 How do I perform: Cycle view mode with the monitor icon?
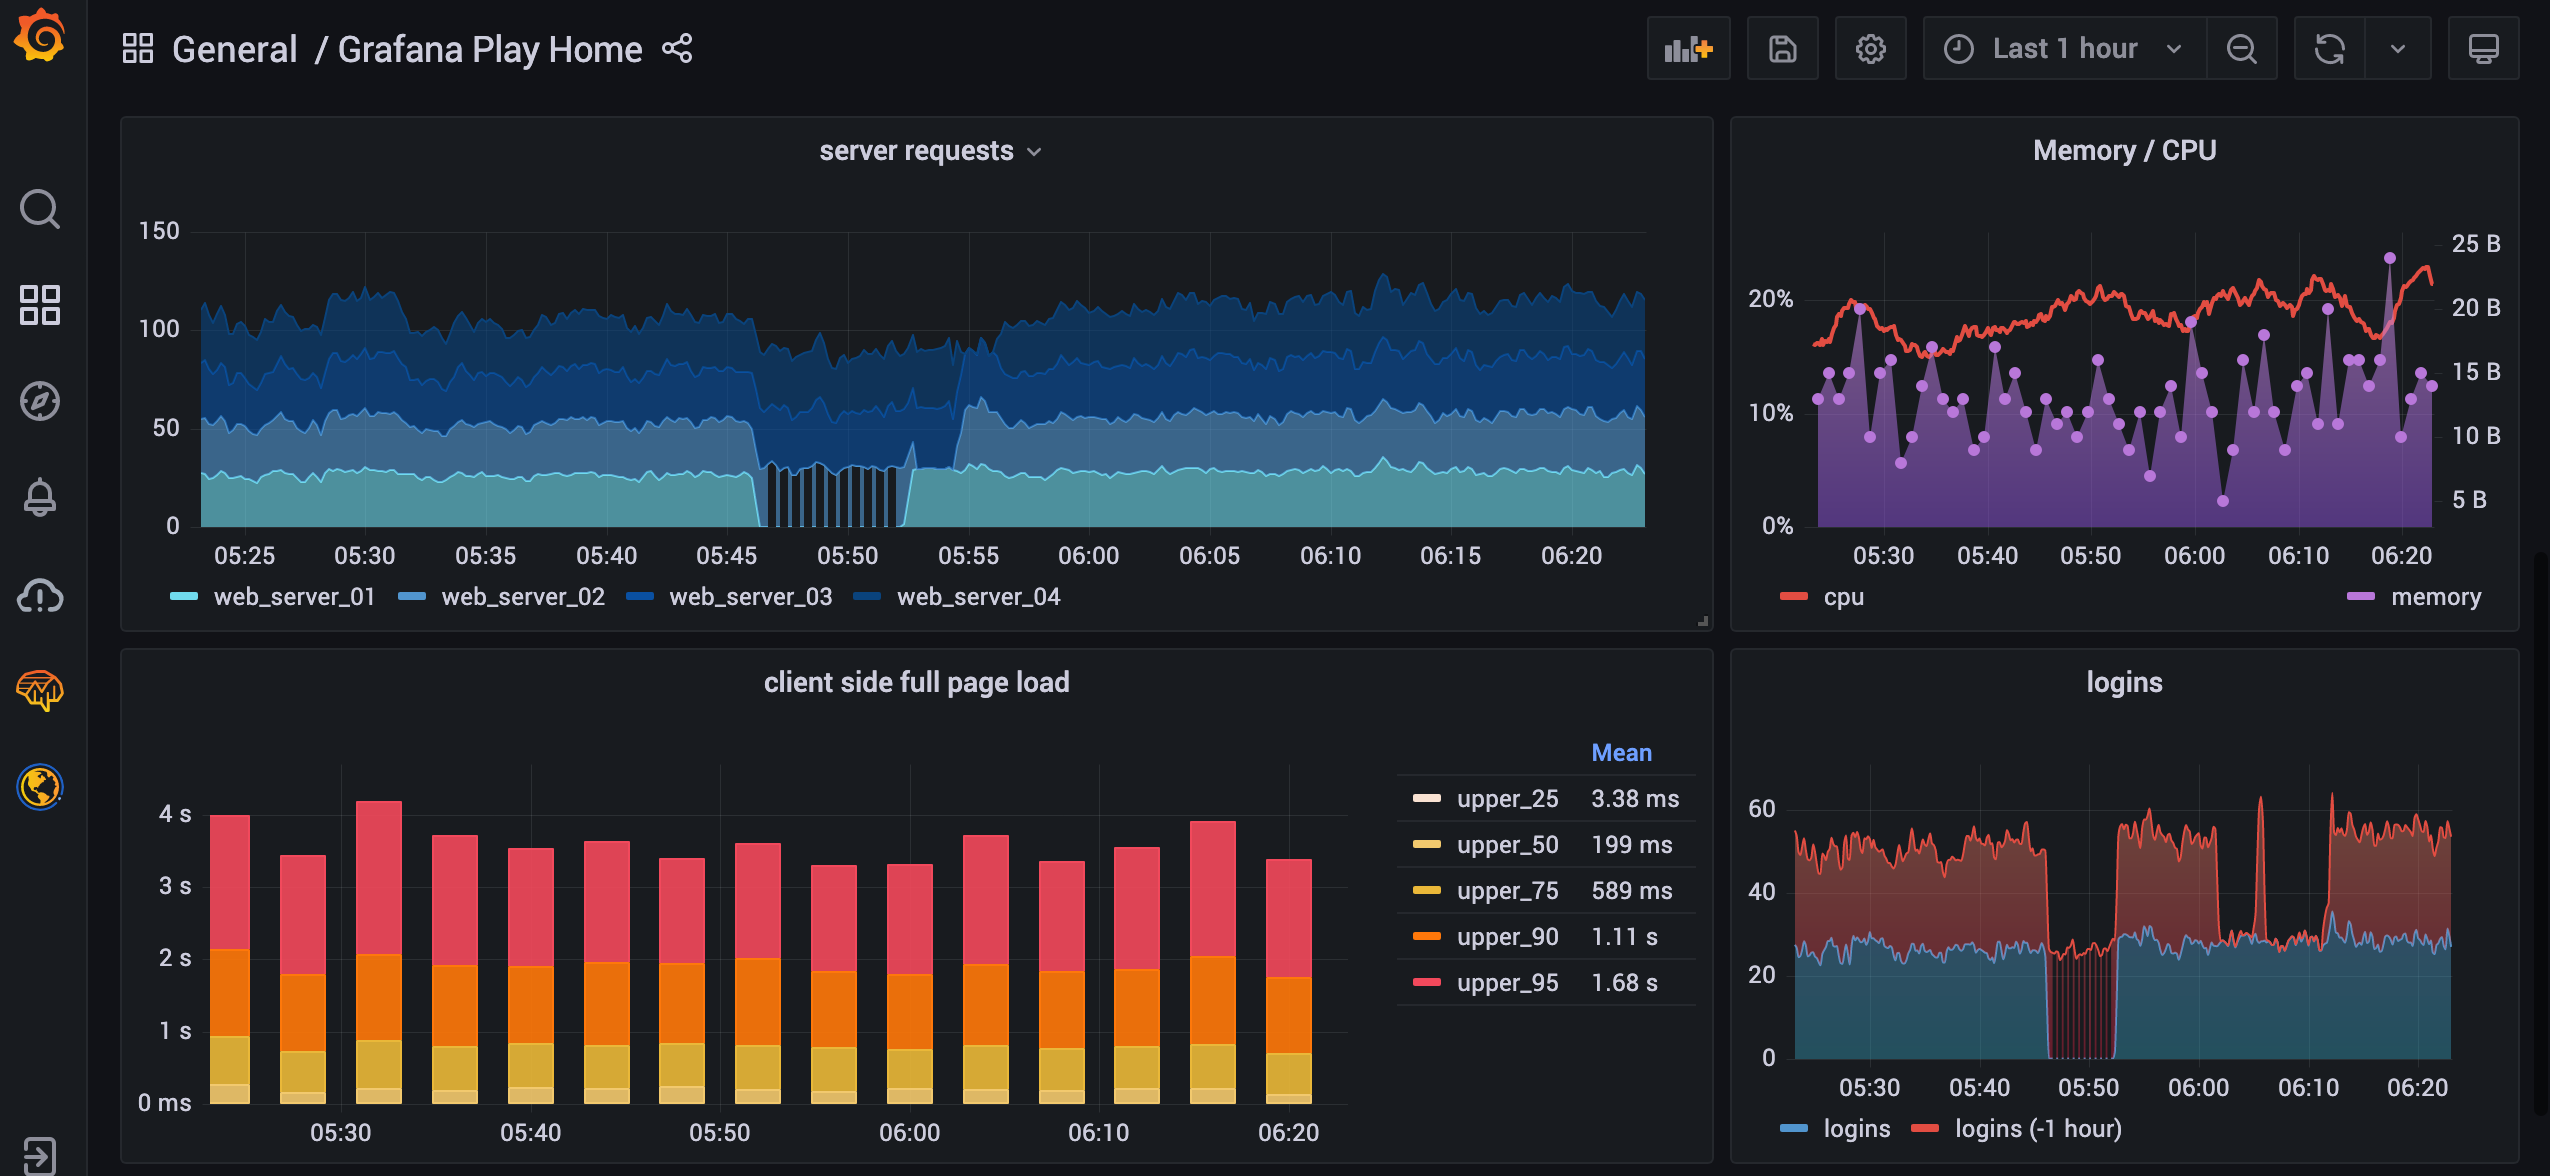2483,49
